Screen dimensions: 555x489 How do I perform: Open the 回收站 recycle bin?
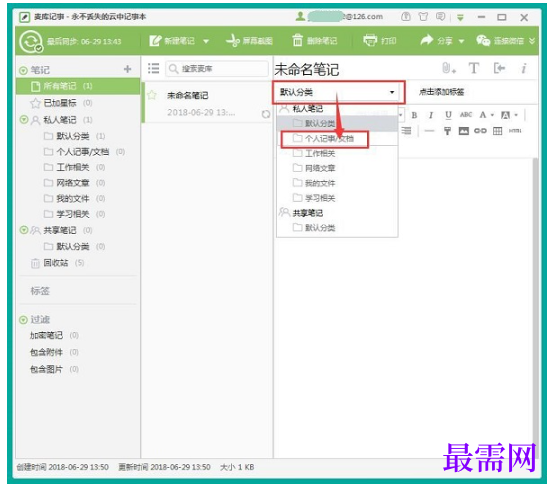pos(57,263)
